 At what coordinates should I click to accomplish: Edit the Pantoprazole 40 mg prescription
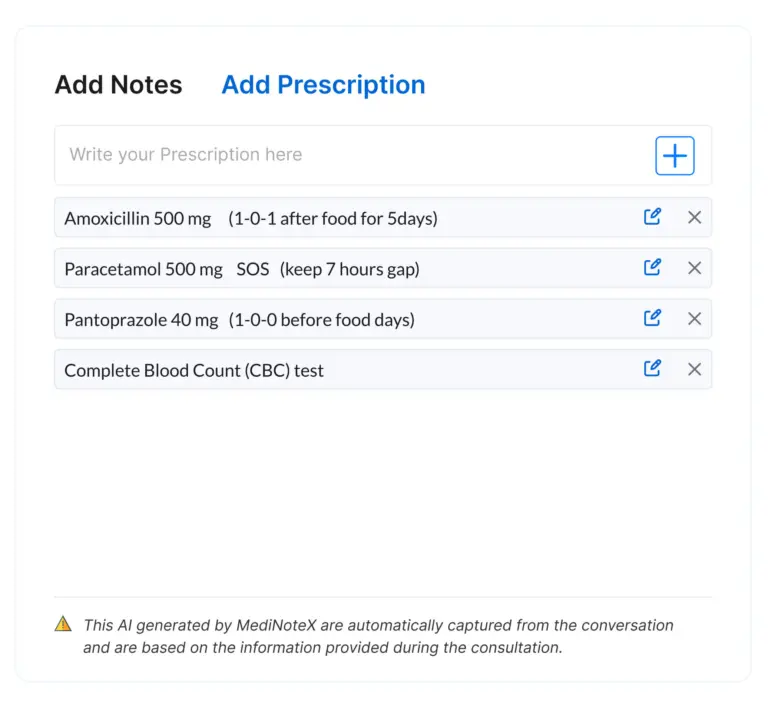pyautogui.click(x=652, y=319)
